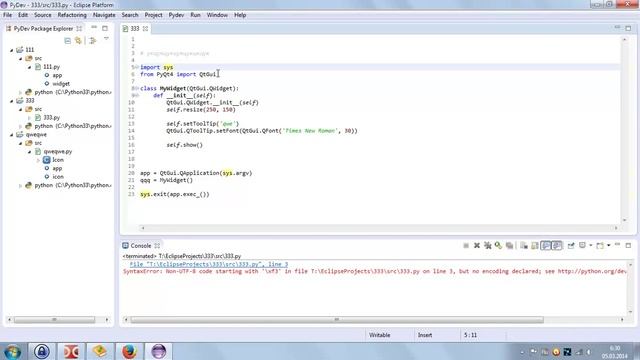Open the Navigate menu
The image size is (640, 360).
[x=104, y=15]
